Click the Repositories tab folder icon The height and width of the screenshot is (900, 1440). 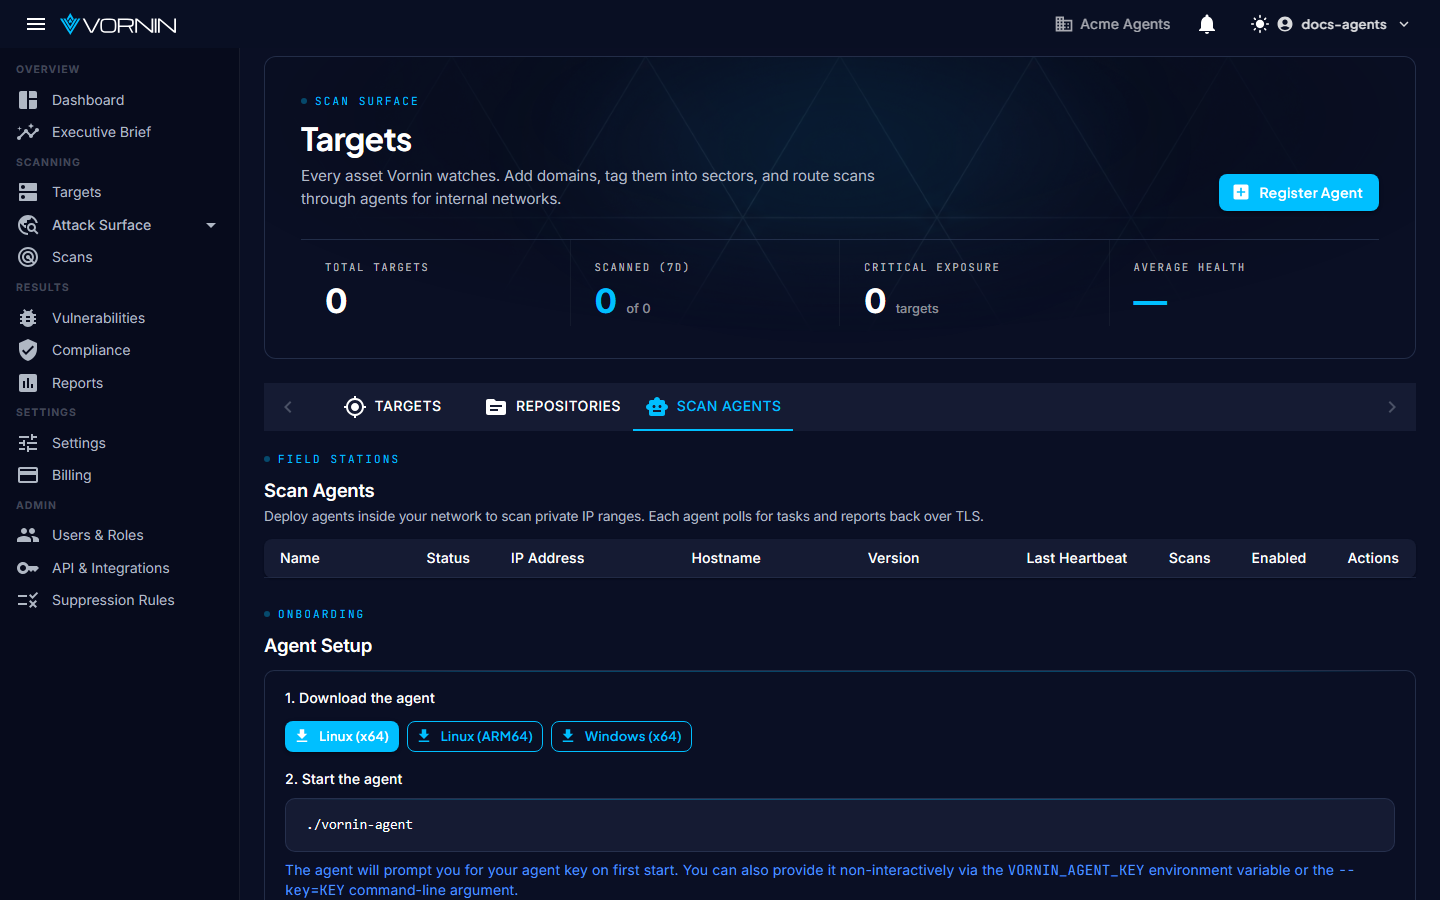[x=496, y=407]
